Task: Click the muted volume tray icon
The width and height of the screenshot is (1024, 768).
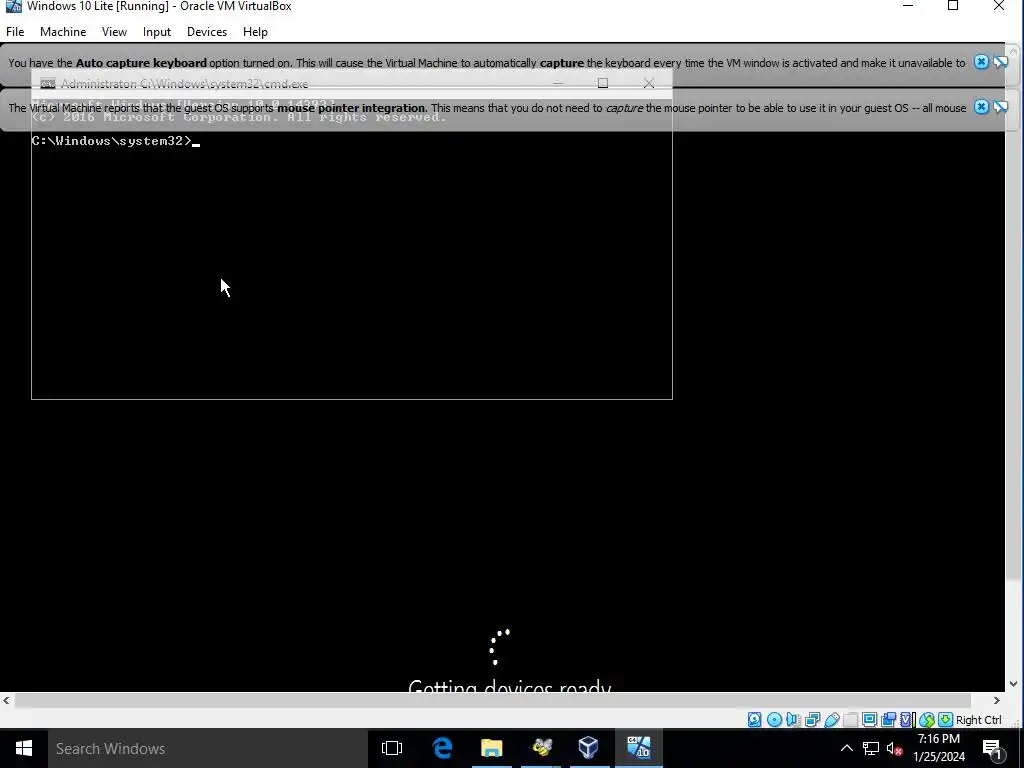Action: pos(895,748)
